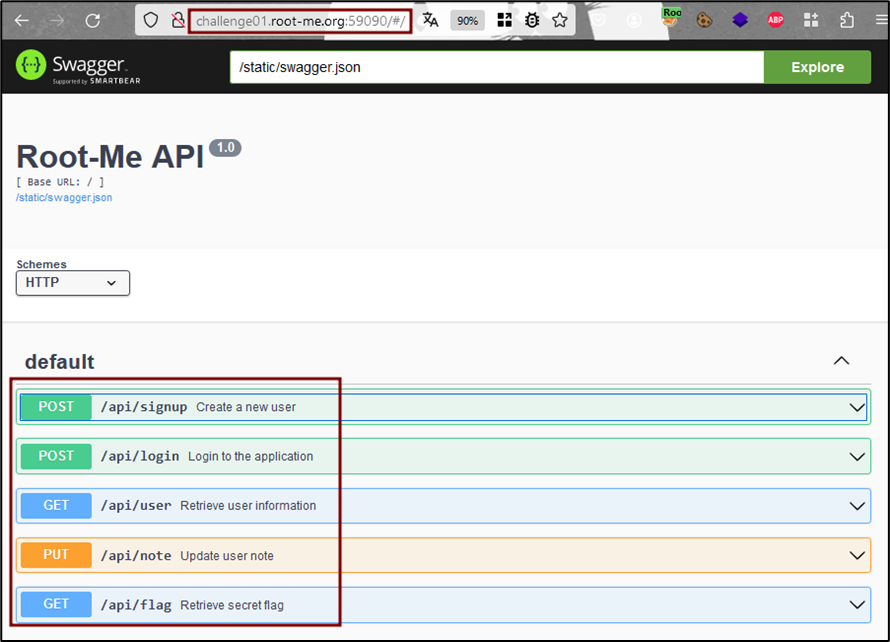Bookmark this page with the star icon
Viewport: 890px width, 642px height.
[x=558, y=20]
